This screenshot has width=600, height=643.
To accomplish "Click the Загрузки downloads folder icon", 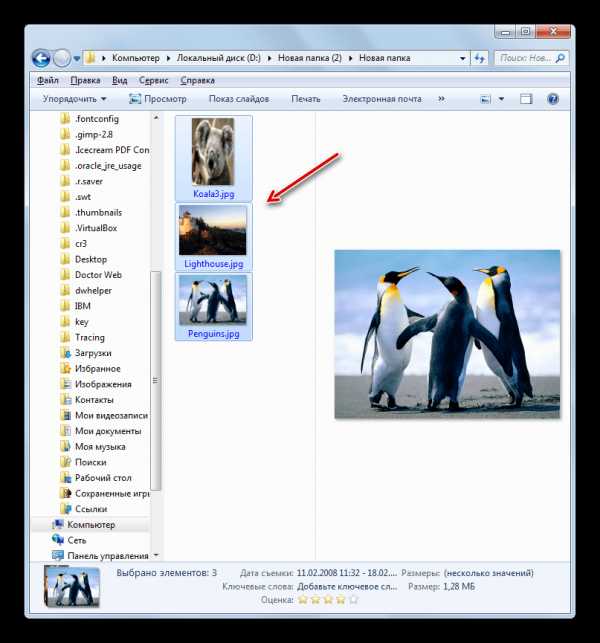I will 65,353.
